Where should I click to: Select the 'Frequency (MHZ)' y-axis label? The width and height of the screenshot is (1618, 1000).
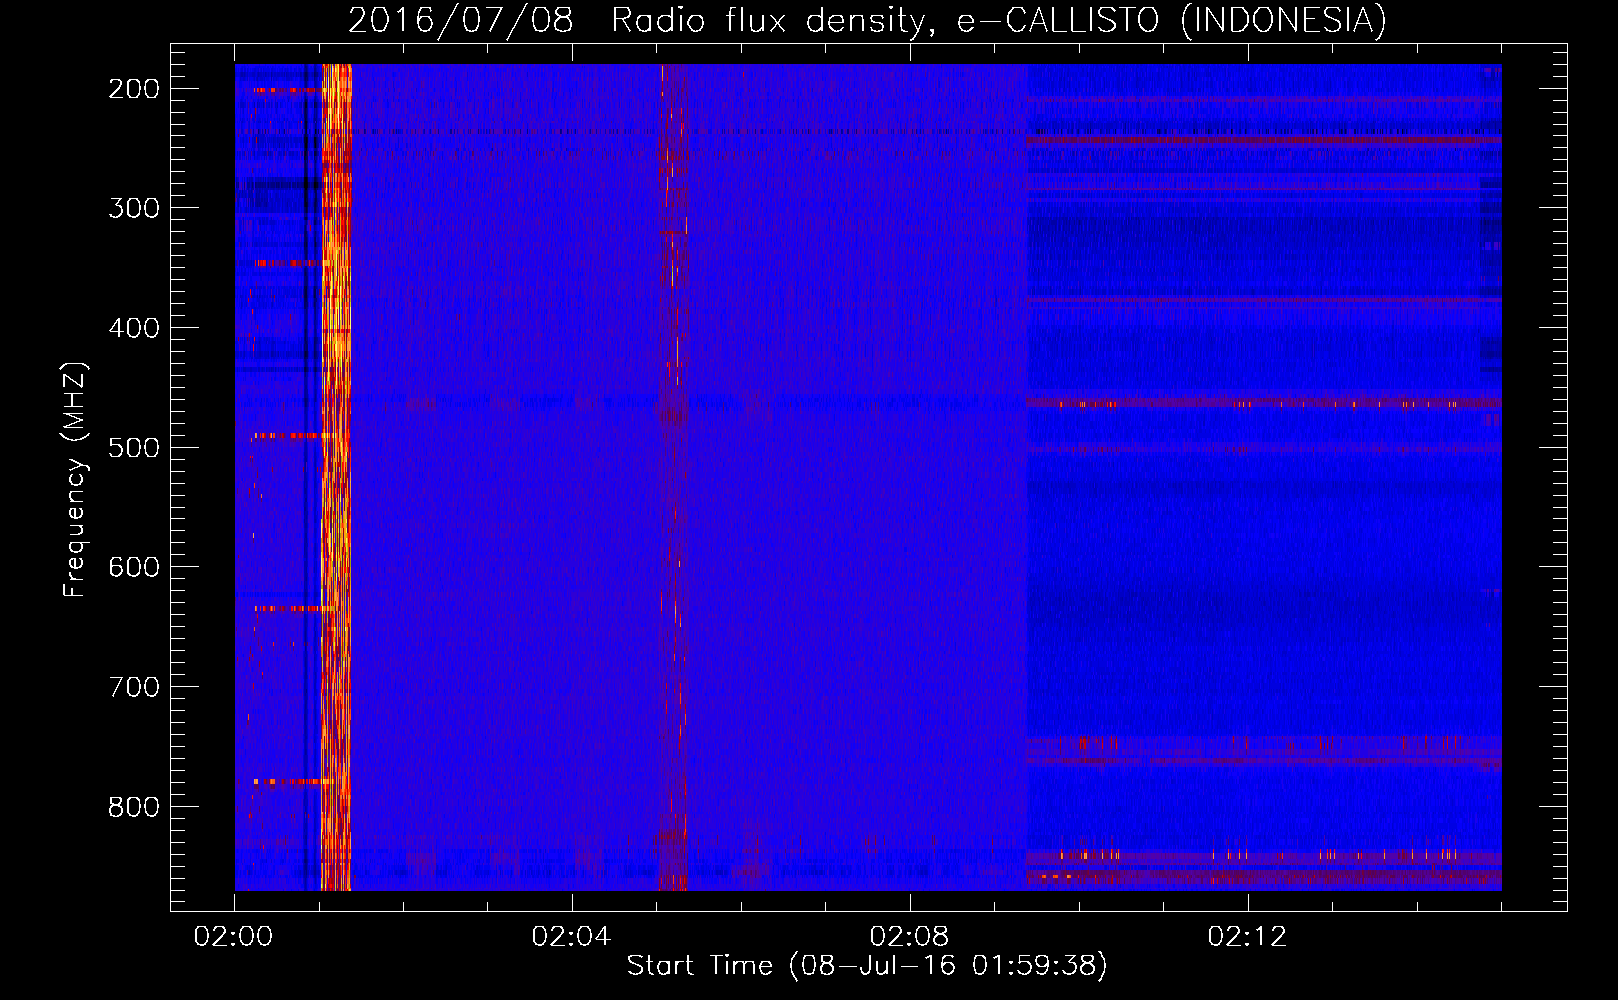point(75,479)
